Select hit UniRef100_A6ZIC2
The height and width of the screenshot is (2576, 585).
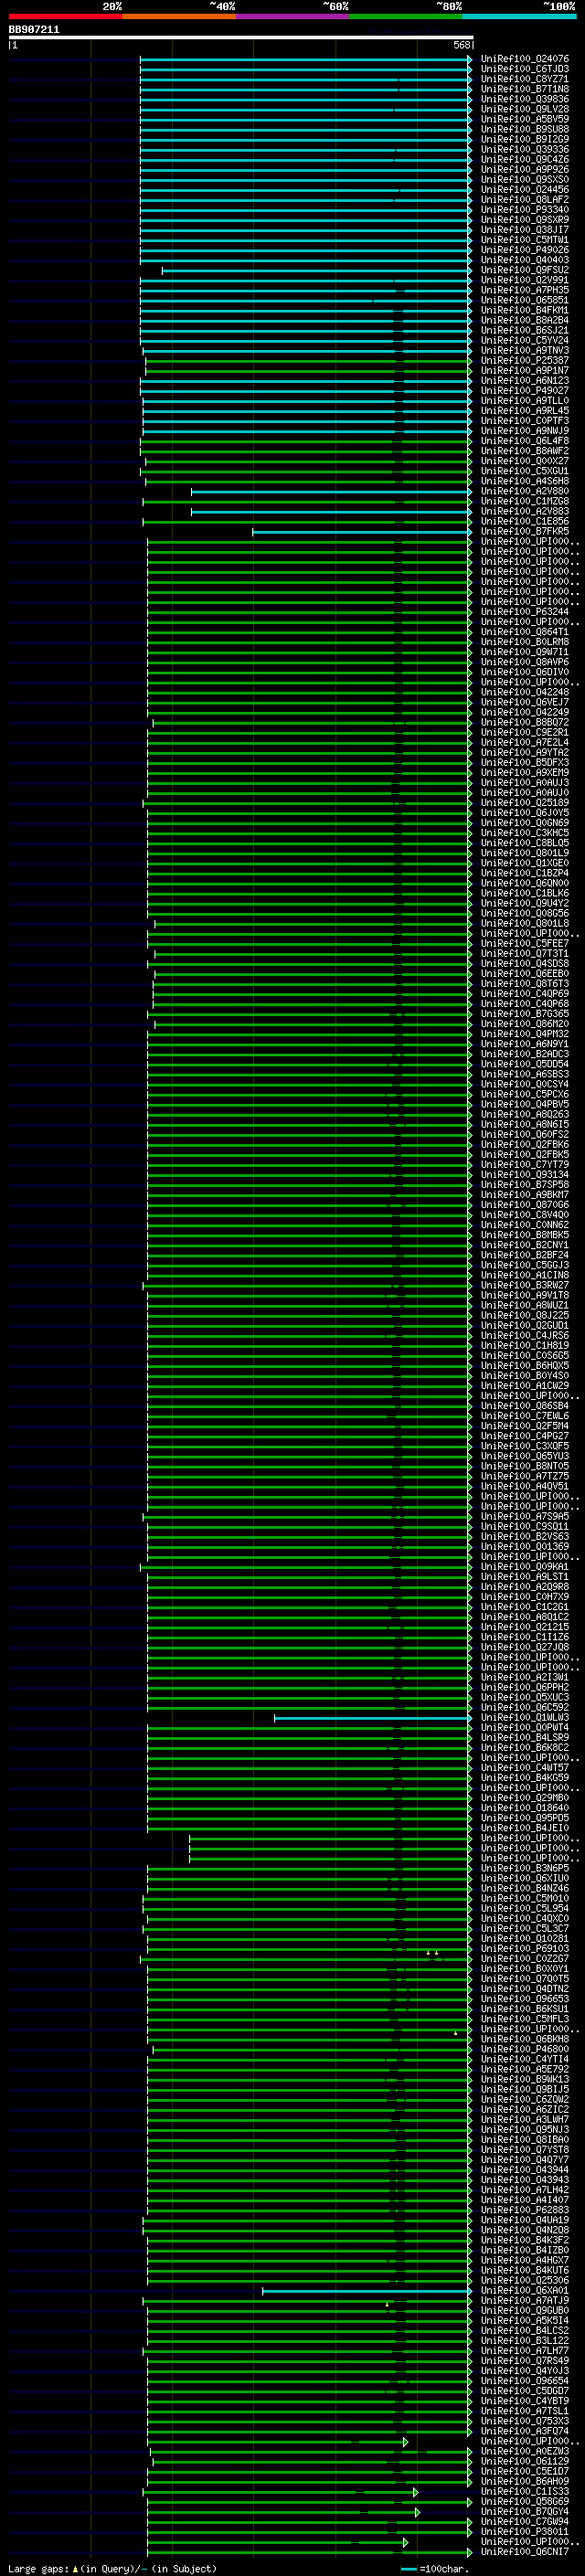tap(525, 2109)
